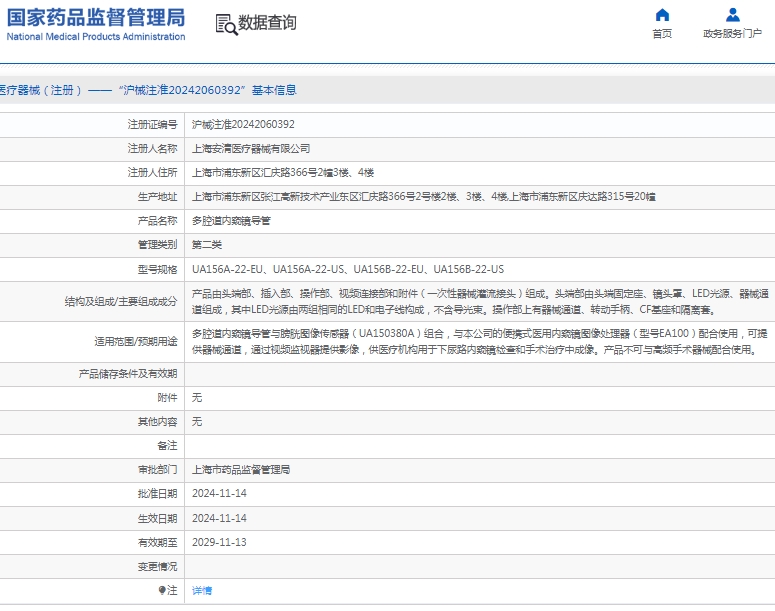Image resolution: width=775 pixels, height=611 pixels.
Task: Click the 首页 text label
Action: coord(662,34)
